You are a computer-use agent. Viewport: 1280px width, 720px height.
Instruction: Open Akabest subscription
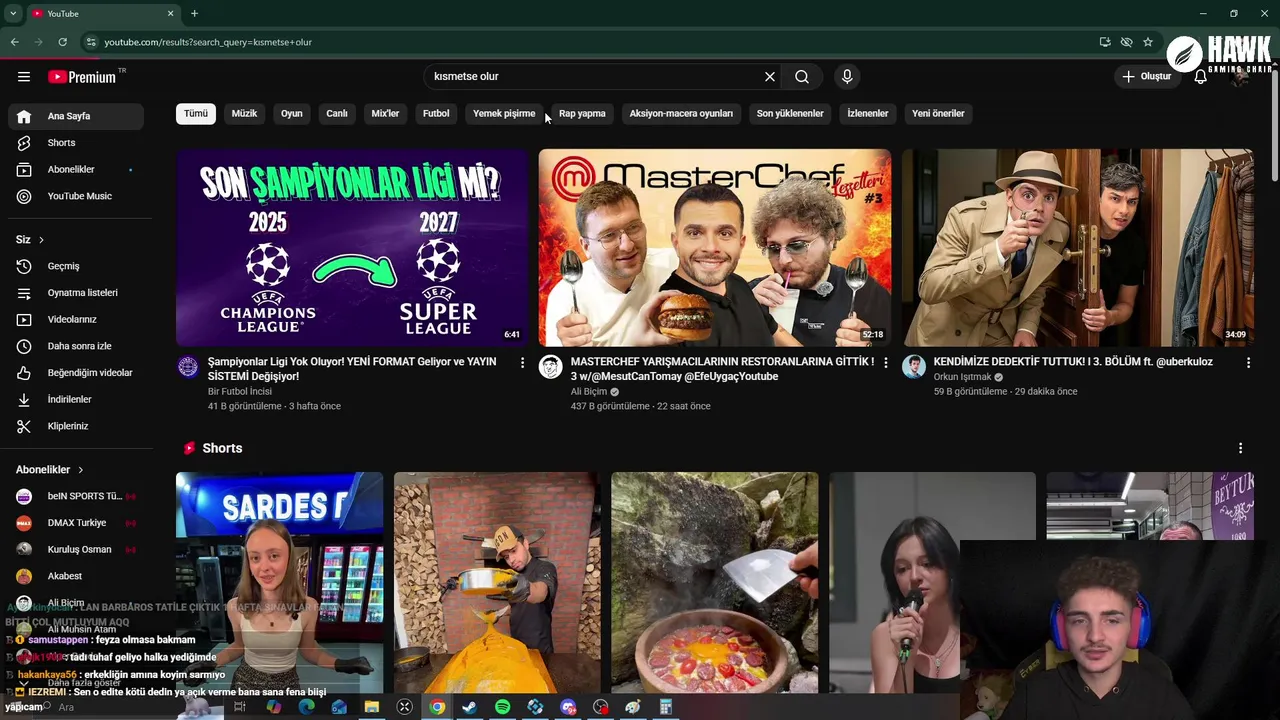76,576
